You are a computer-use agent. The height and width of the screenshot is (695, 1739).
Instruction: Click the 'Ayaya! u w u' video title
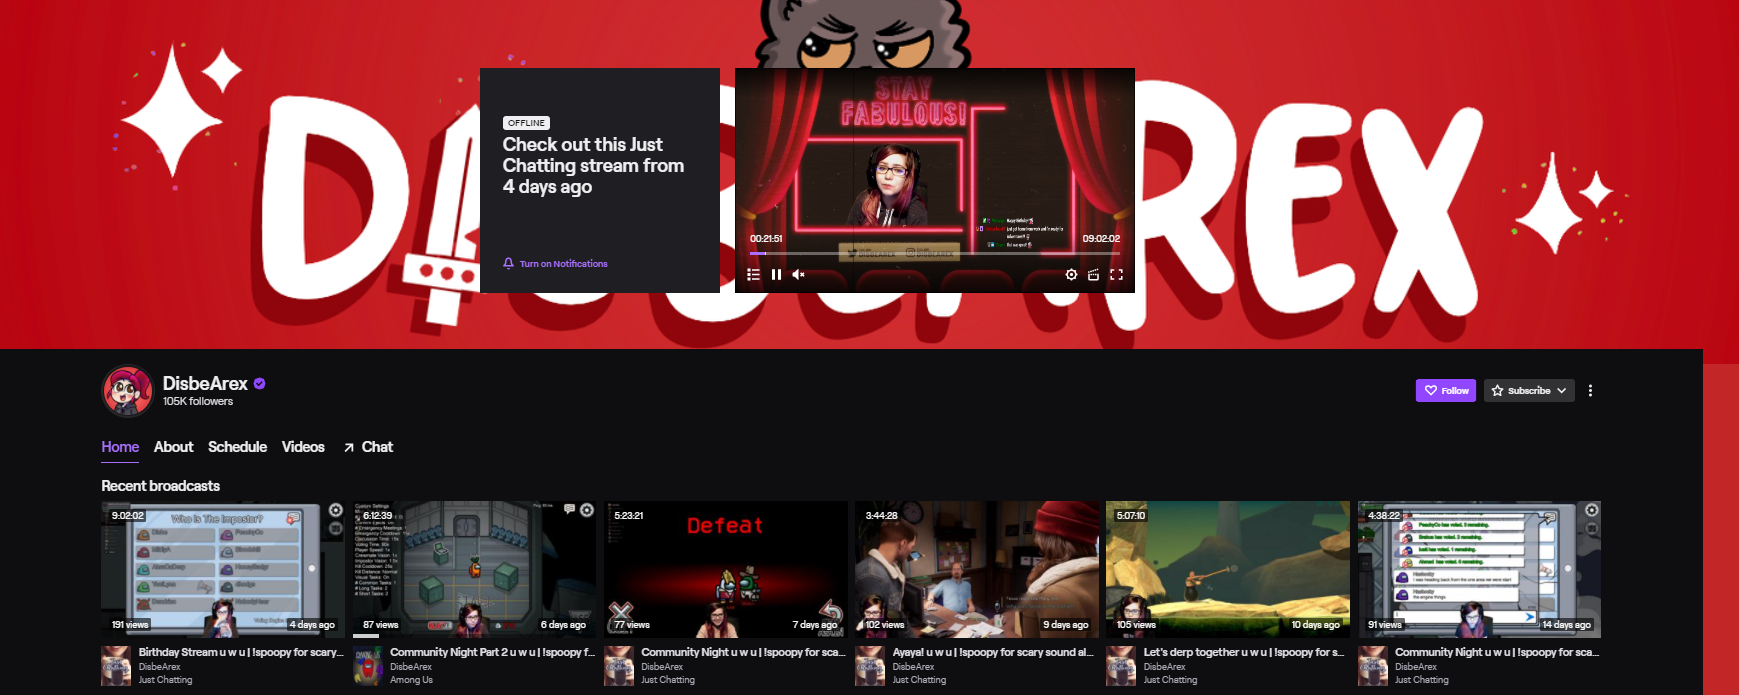(993, 652)
